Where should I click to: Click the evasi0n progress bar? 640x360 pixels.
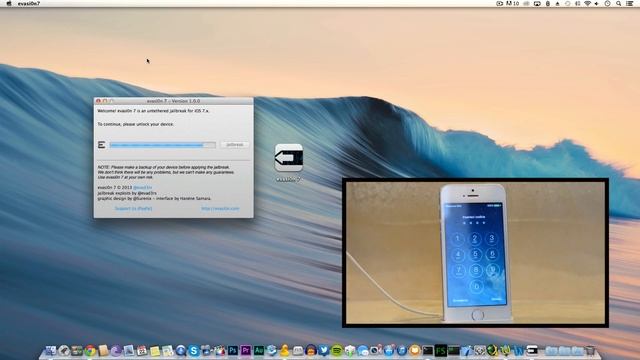pos(162,144)
